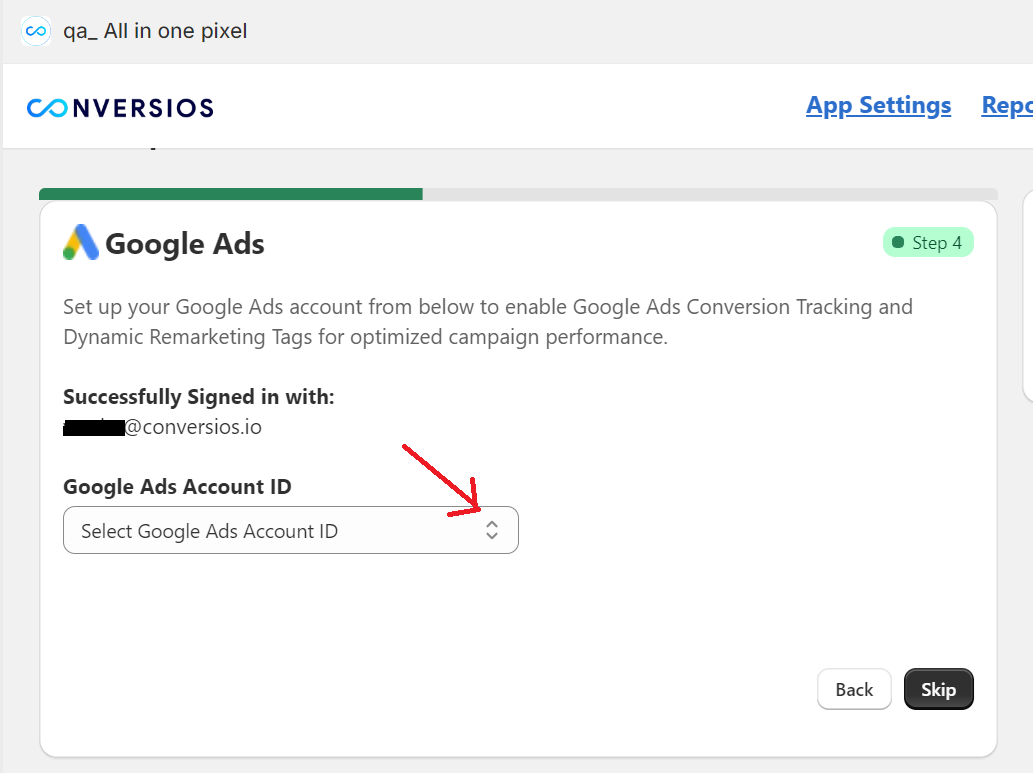Click the "Google Ads Account ID" label

coord(177,486)
